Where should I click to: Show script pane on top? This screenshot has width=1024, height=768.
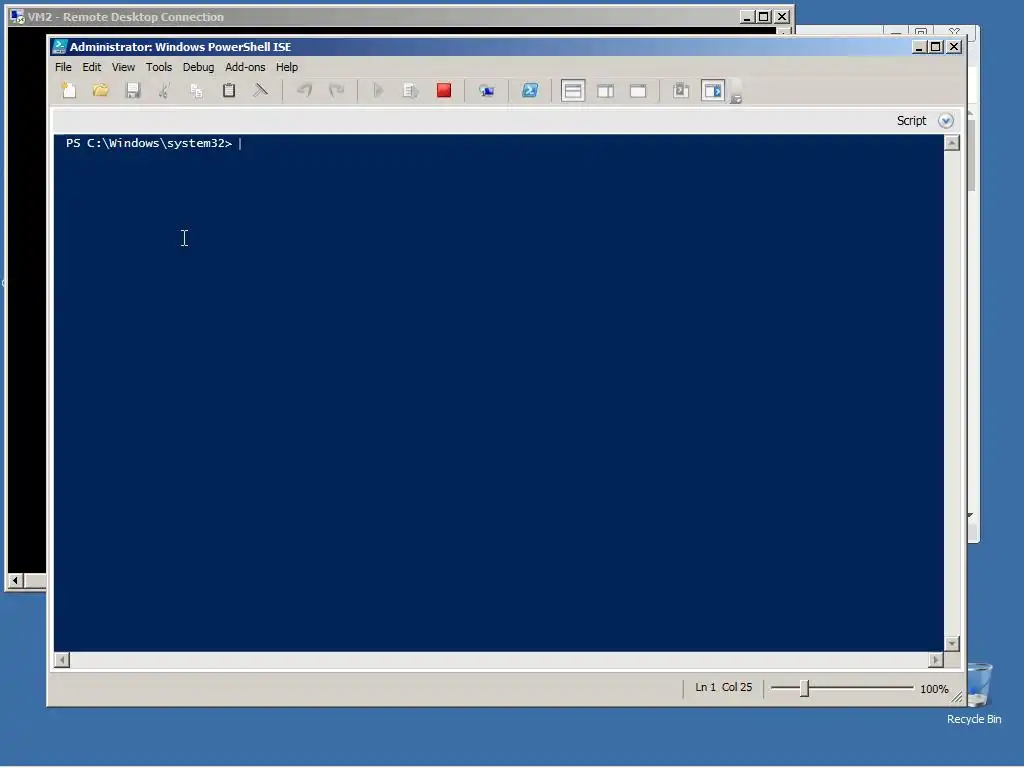coord(573,91)
